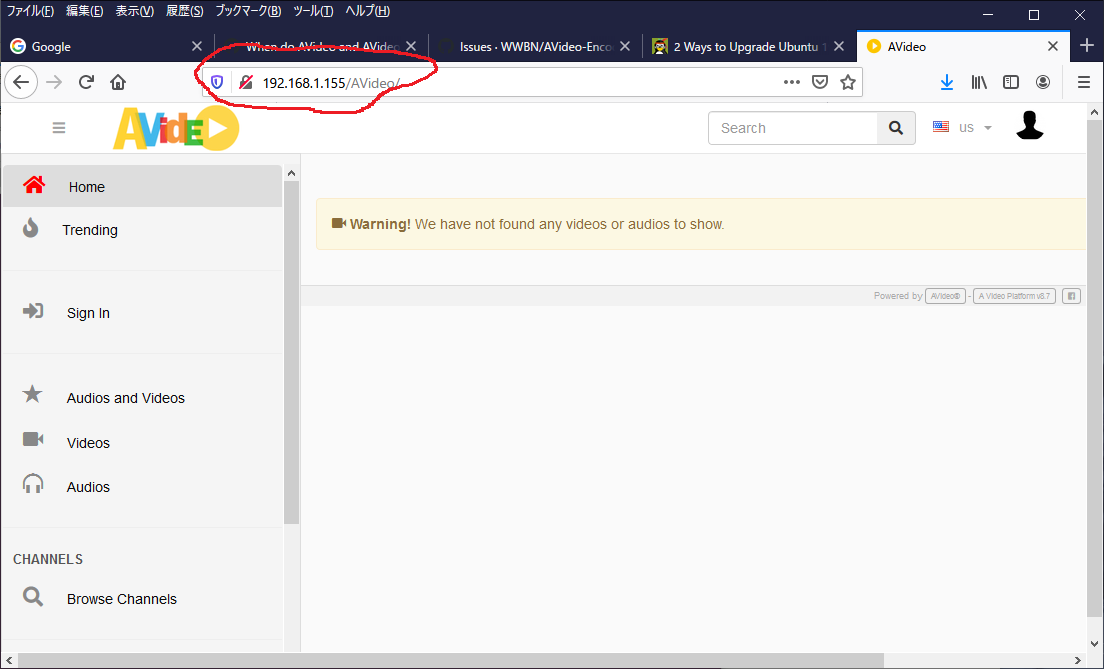1104x669 pixels.
Task: Click the AVideo logo
Action: pos(176,128)
